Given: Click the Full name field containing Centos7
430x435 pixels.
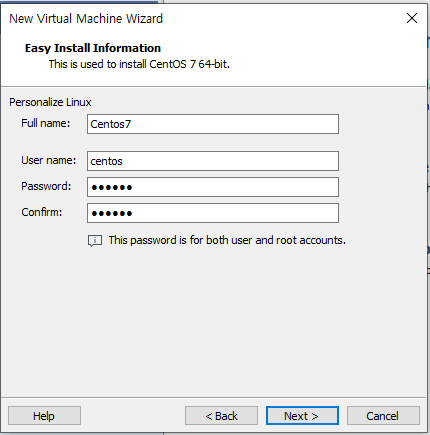Looking at the screenshot, I should pos(213,124).
